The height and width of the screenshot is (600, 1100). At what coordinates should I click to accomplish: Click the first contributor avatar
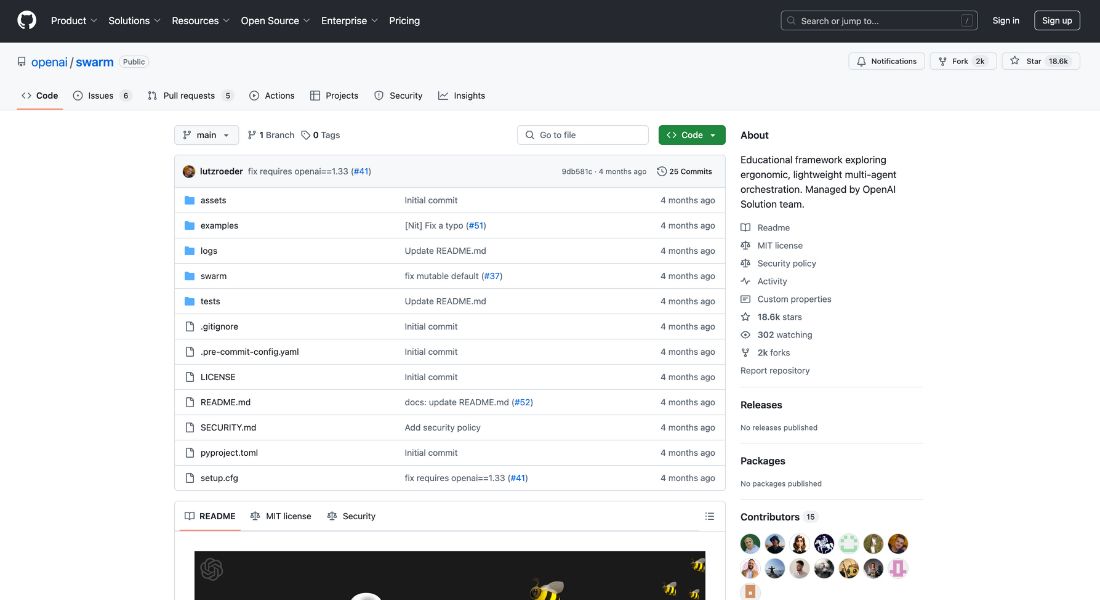point(749,543)
